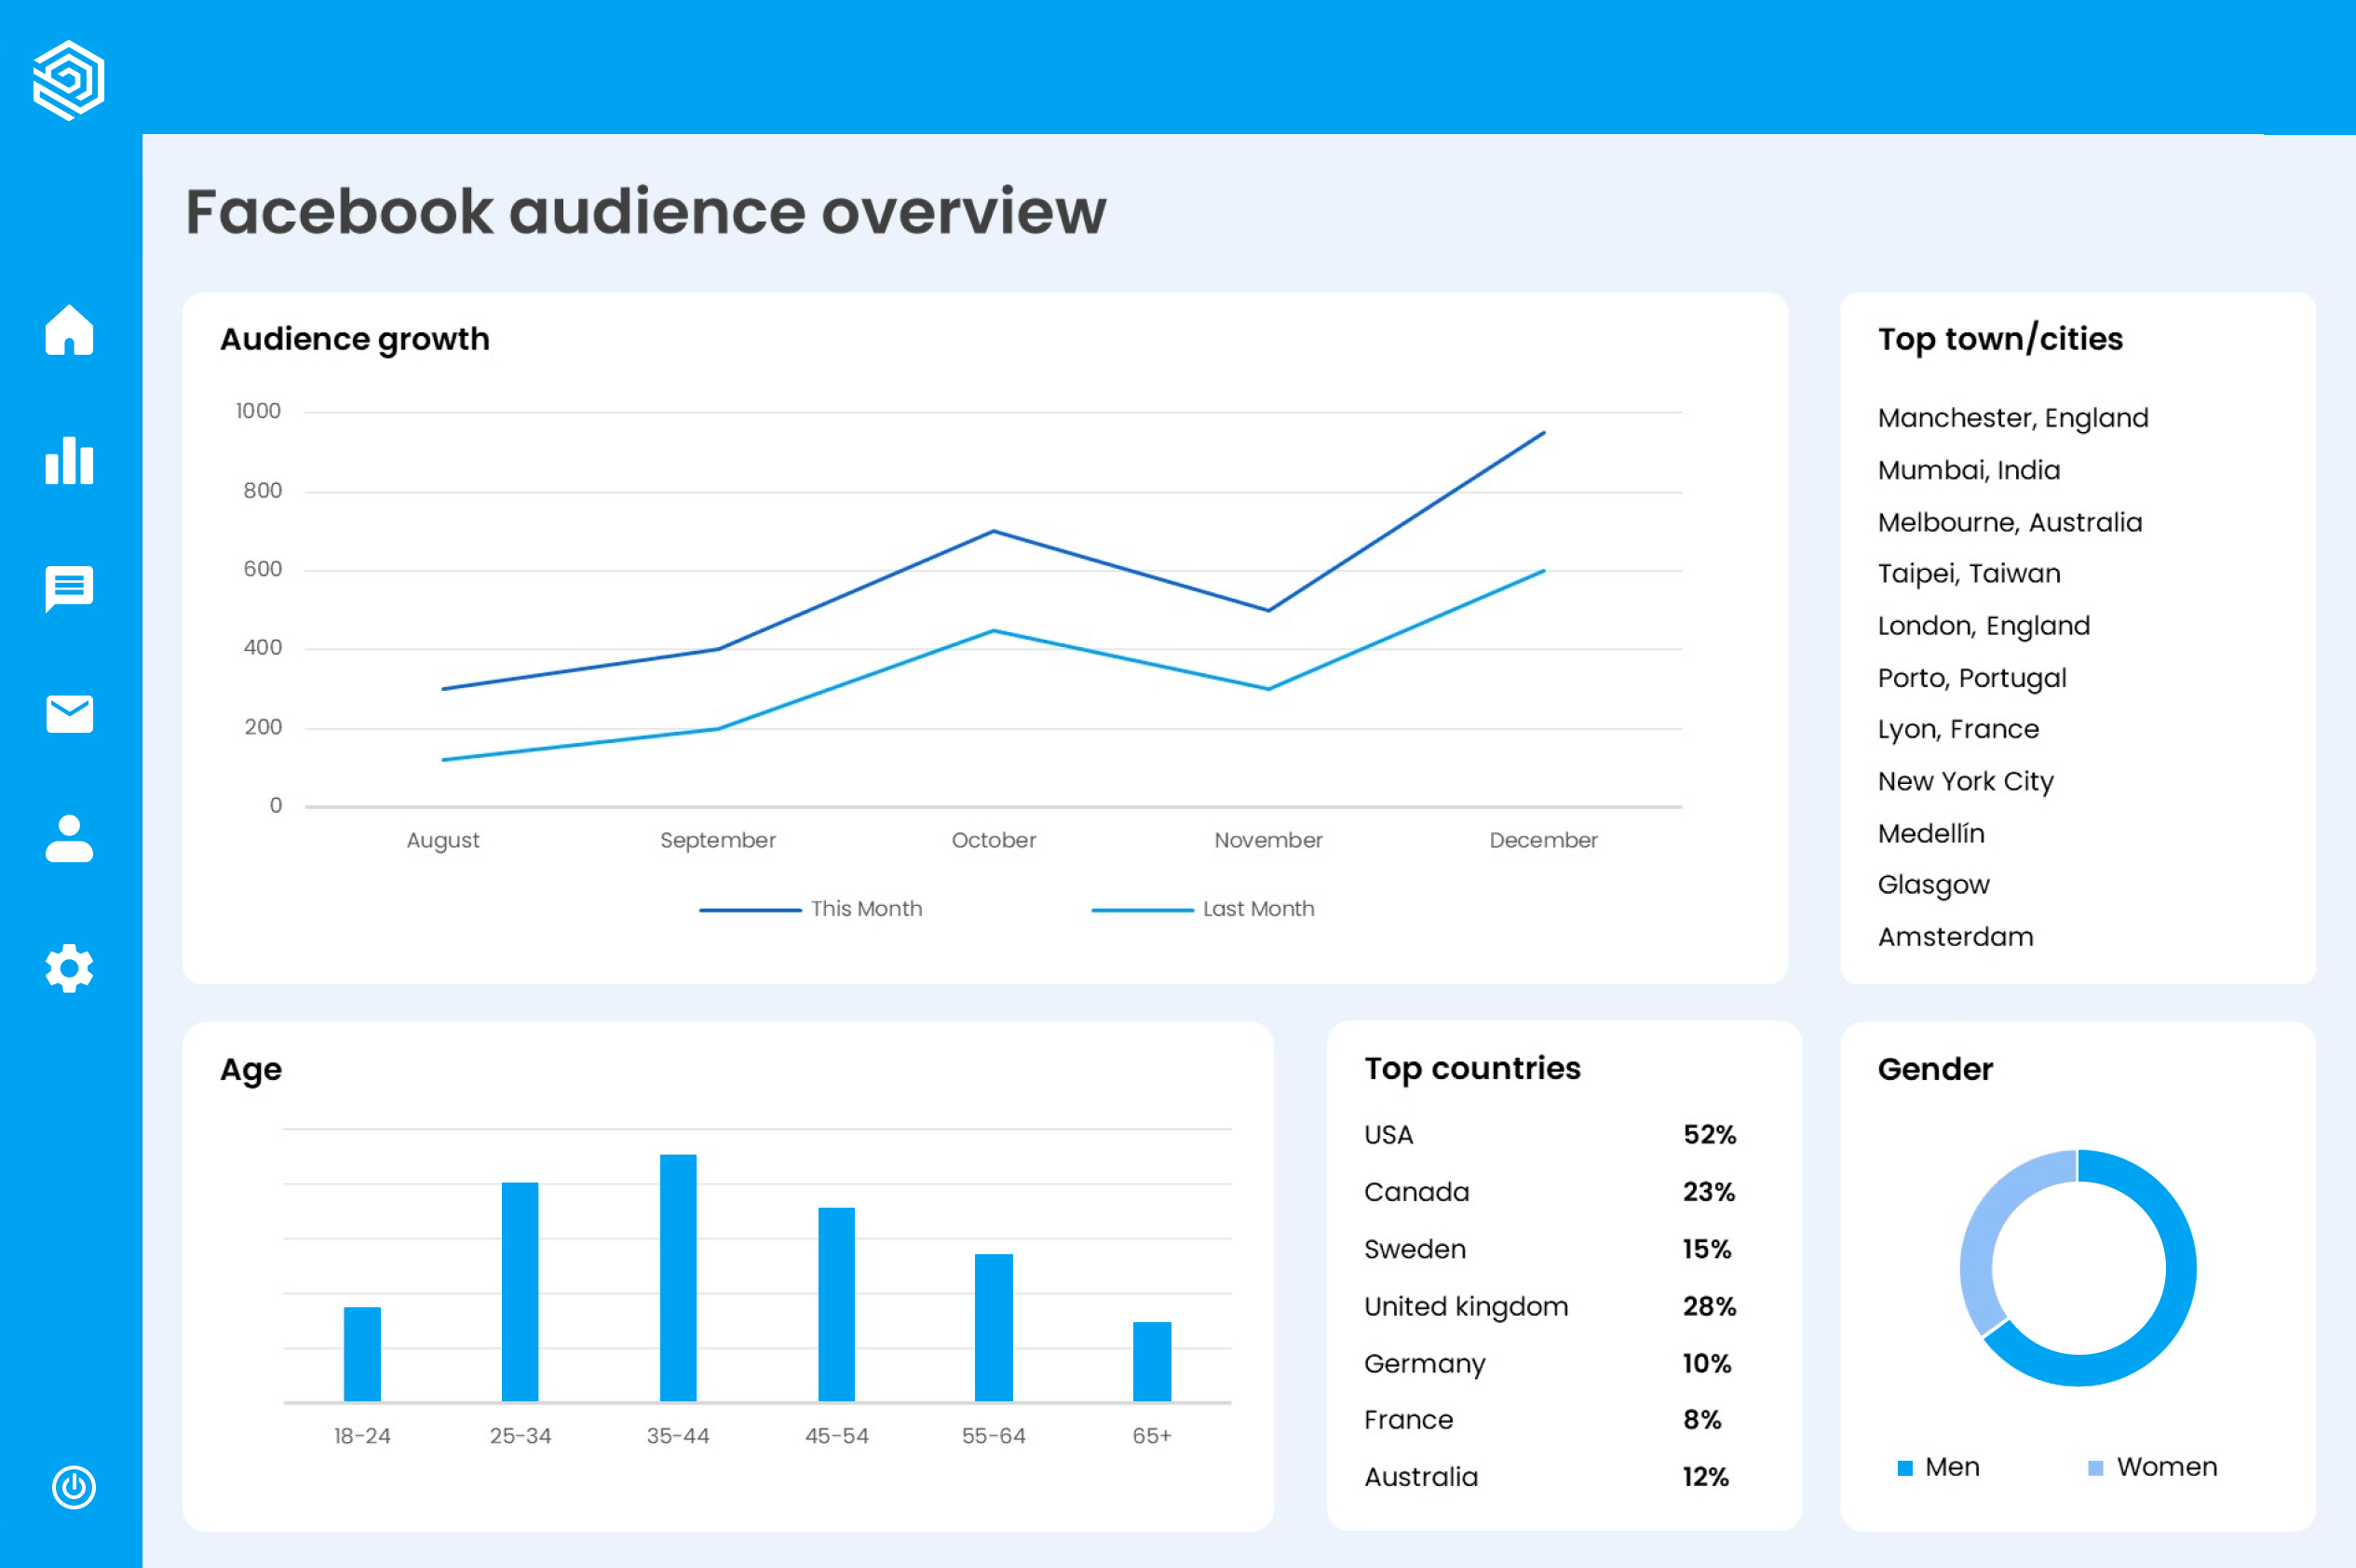Click the November axis label
2356x1568 pixels.
tap(1268, 840)
